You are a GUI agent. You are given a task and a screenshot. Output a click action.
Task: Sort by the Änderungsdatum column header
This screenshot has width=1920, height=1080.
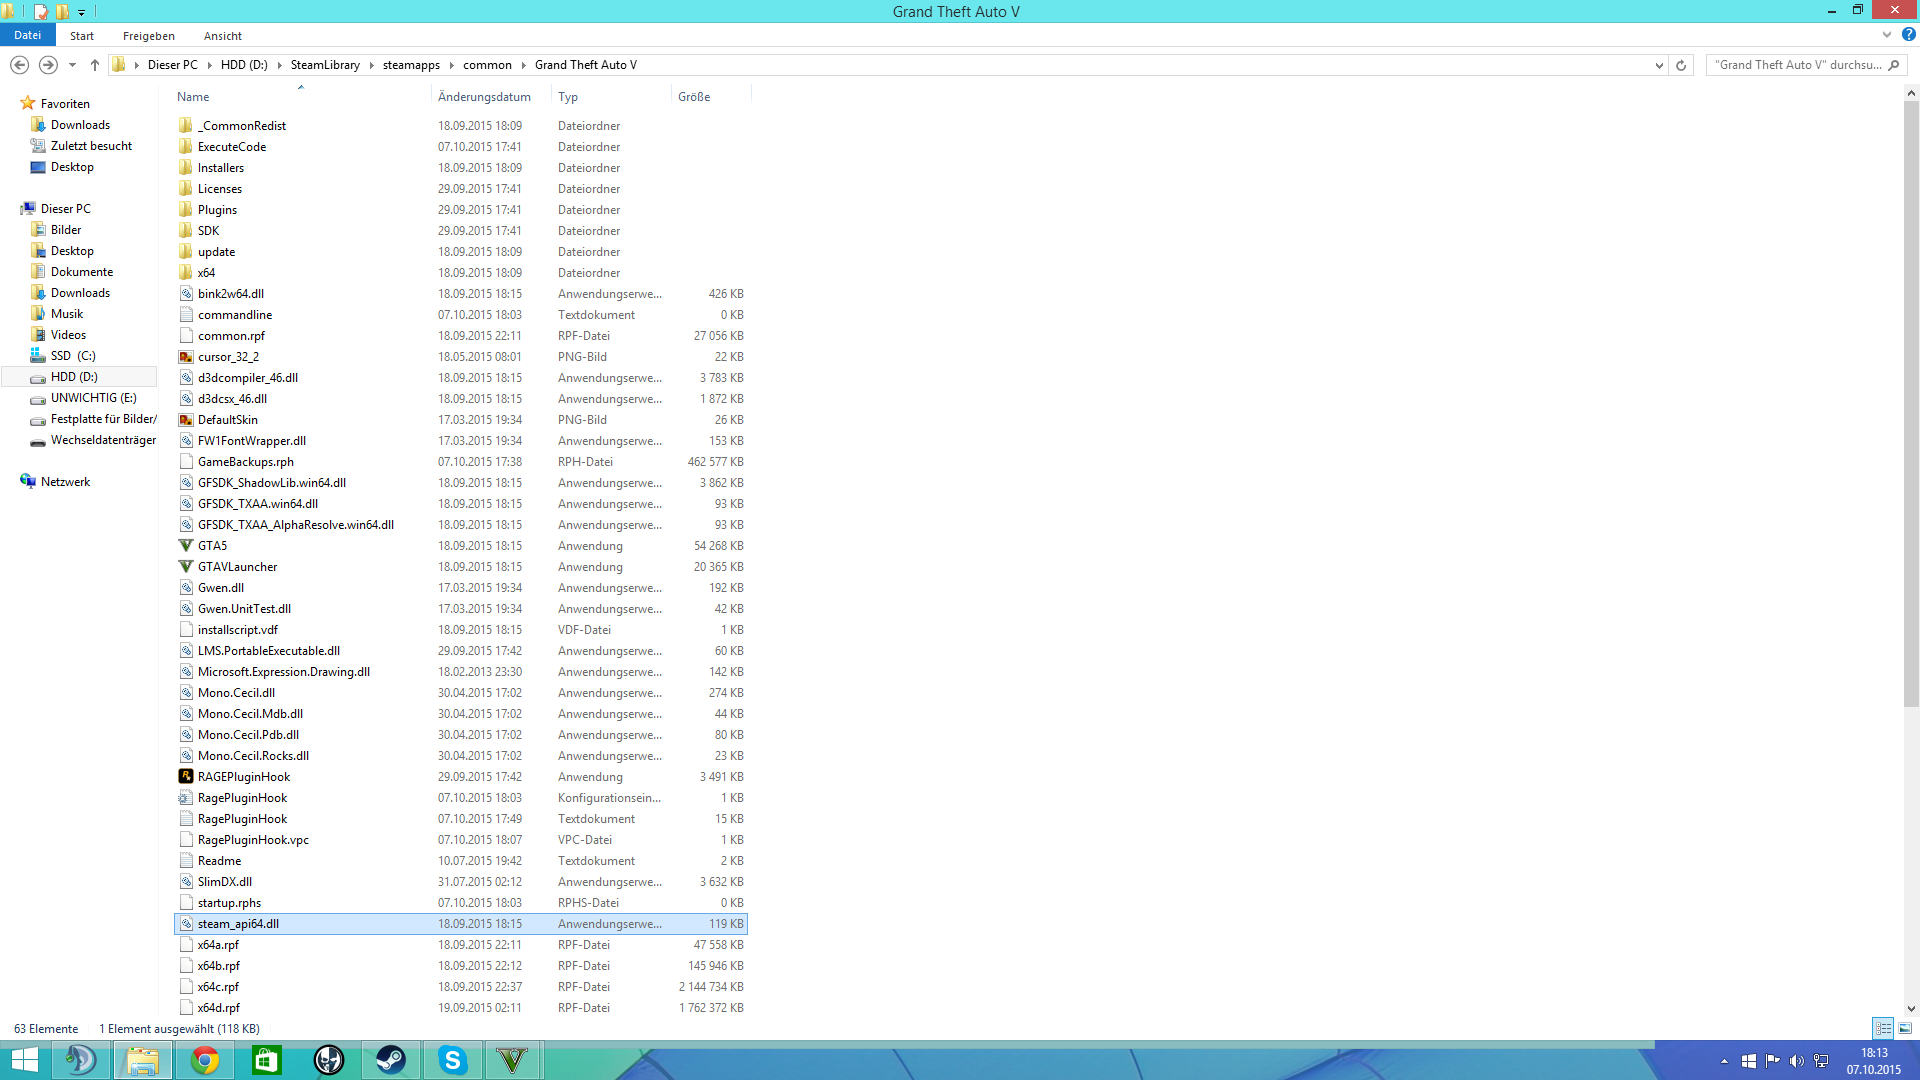pos(484,97)
